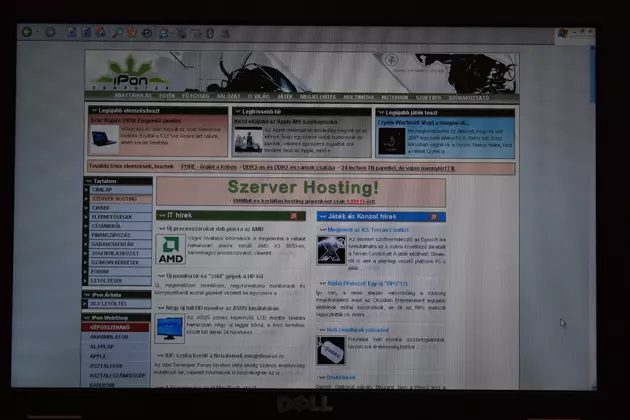Click the RSS icon in IT hírek header
Image resolution: width=630 pixels, height=420 pixels.
tap(294, 216)
